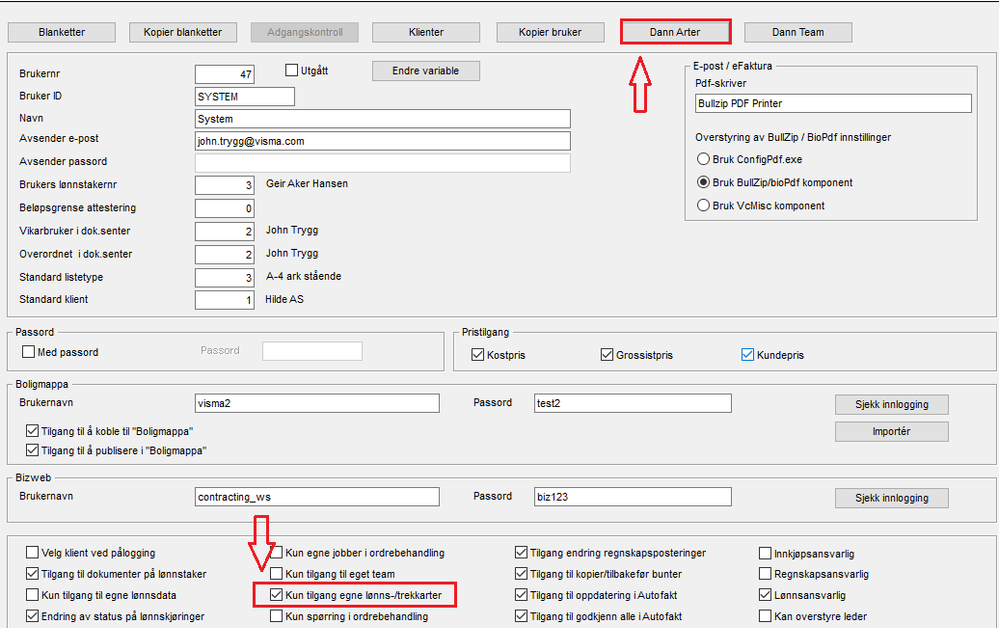The height and width of the screenshot is (628, 999).
Task: Enable the Innkjøpsansvarlig checkbox
Action: click(765, 553)
